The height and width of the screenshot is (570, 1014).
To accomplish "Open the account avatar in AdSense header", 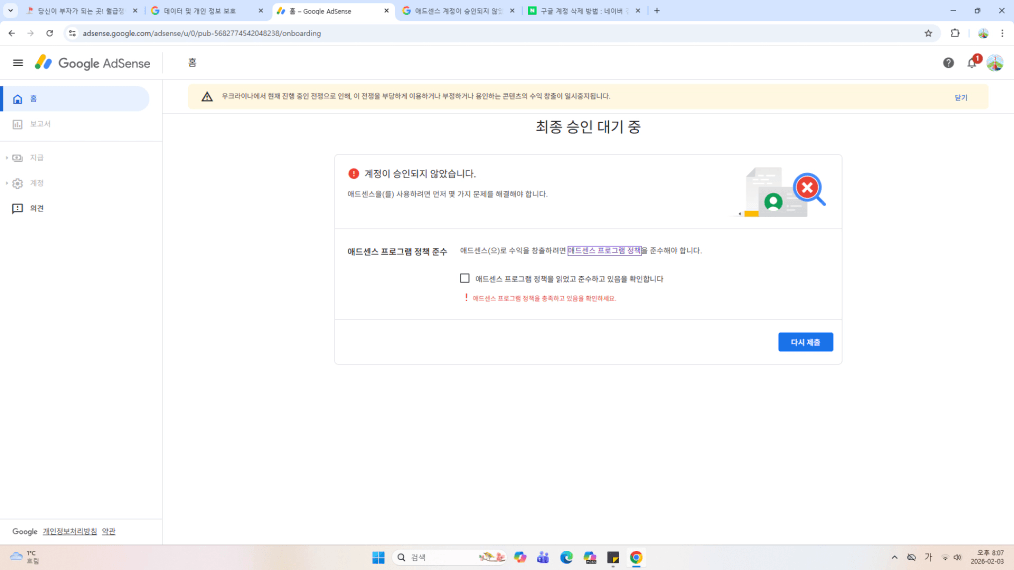I will [995, 63].
